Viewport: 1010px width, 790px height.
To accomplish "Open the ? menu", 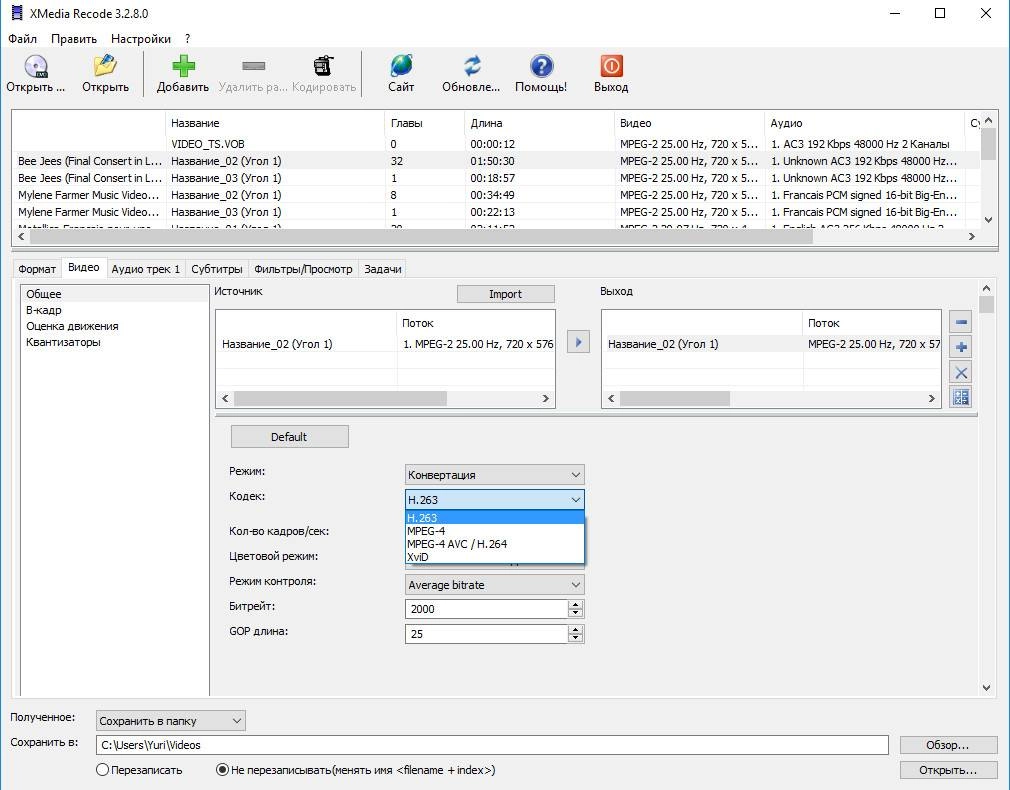I will click(x=187, y=39).
